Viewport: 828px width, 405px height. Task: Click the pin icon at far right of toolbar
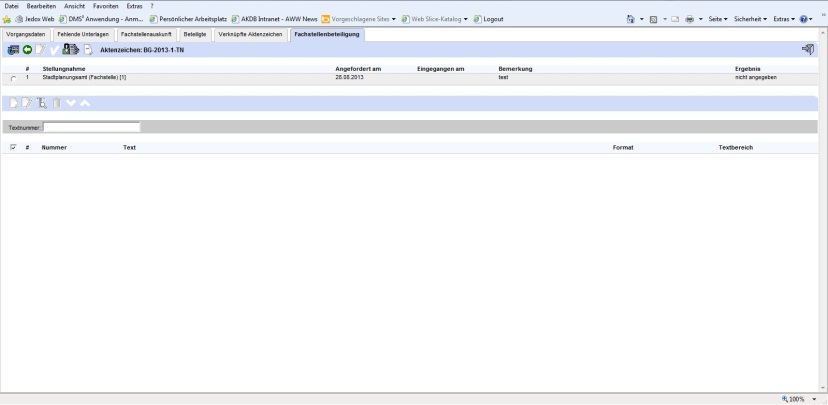tap(807, 50)
